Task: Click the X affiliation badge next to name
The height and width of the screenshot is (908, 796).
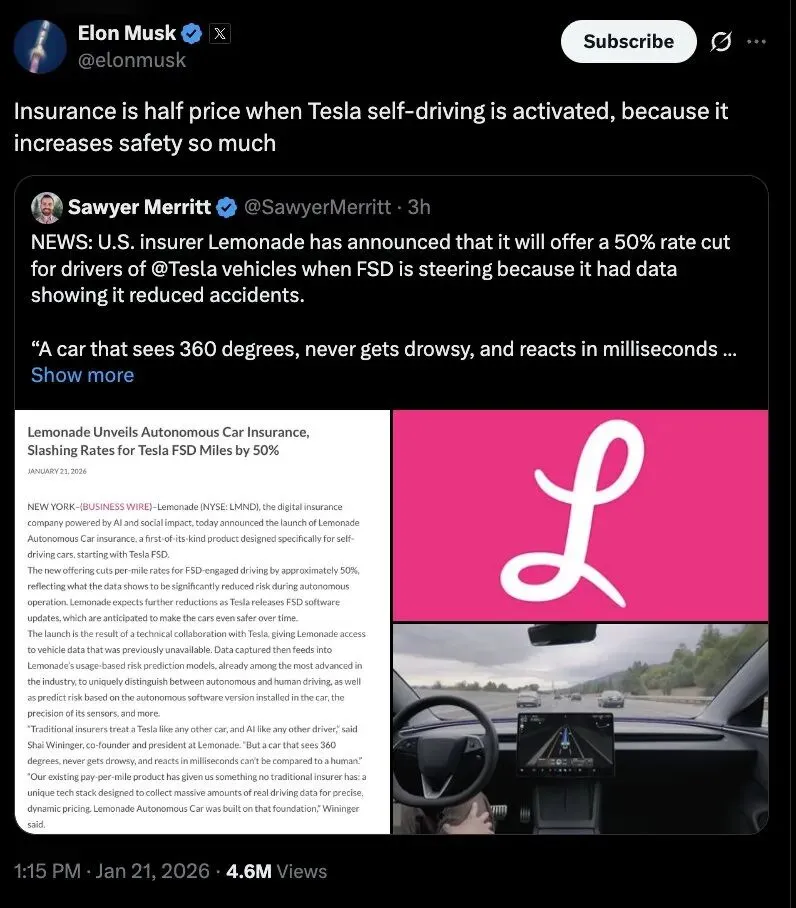Action: [x=219, y=34]
